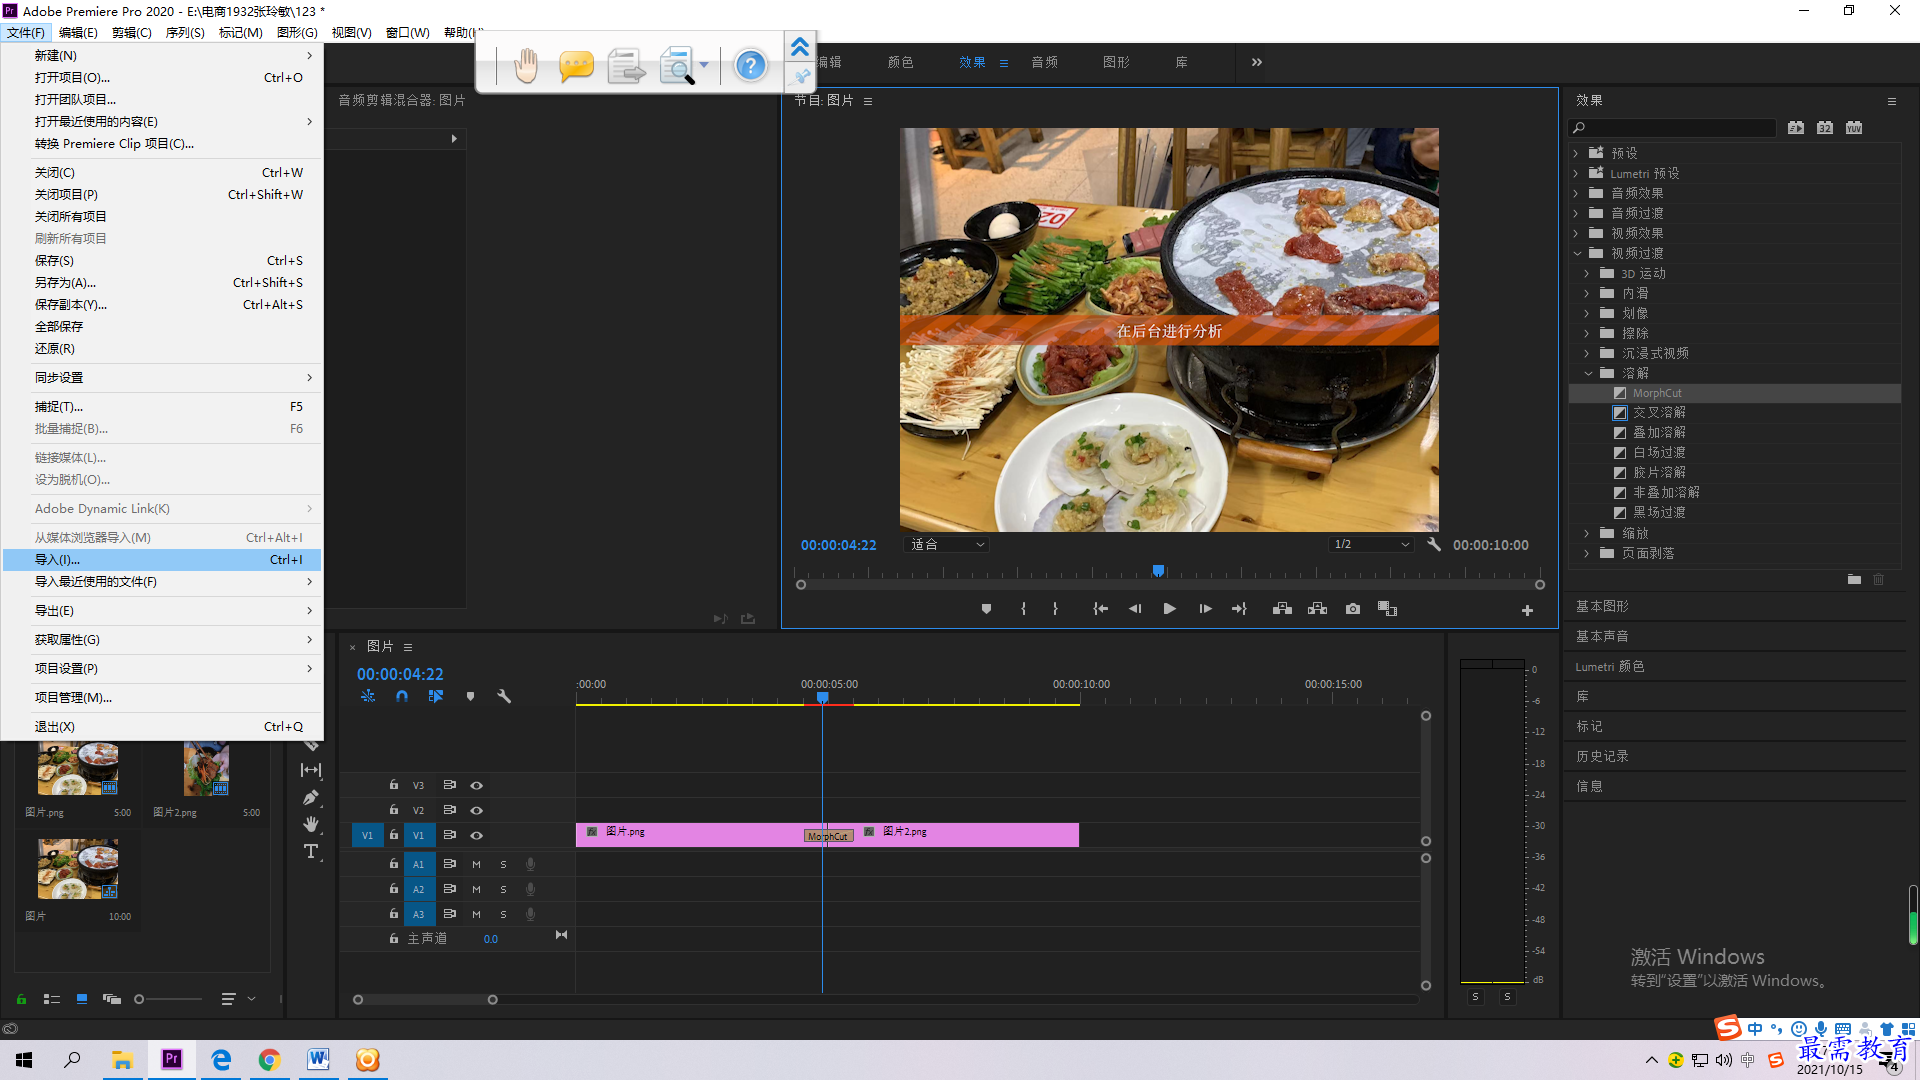
Task: Click Add Marker in program monitor
Action: pos(986,609)
